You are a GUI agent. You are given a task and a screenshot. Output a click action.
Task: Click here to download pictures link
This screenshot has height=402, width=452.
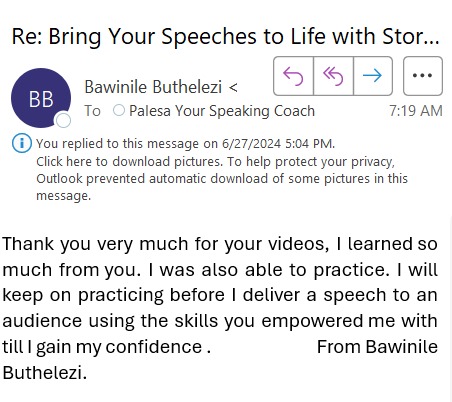point(129,162)
